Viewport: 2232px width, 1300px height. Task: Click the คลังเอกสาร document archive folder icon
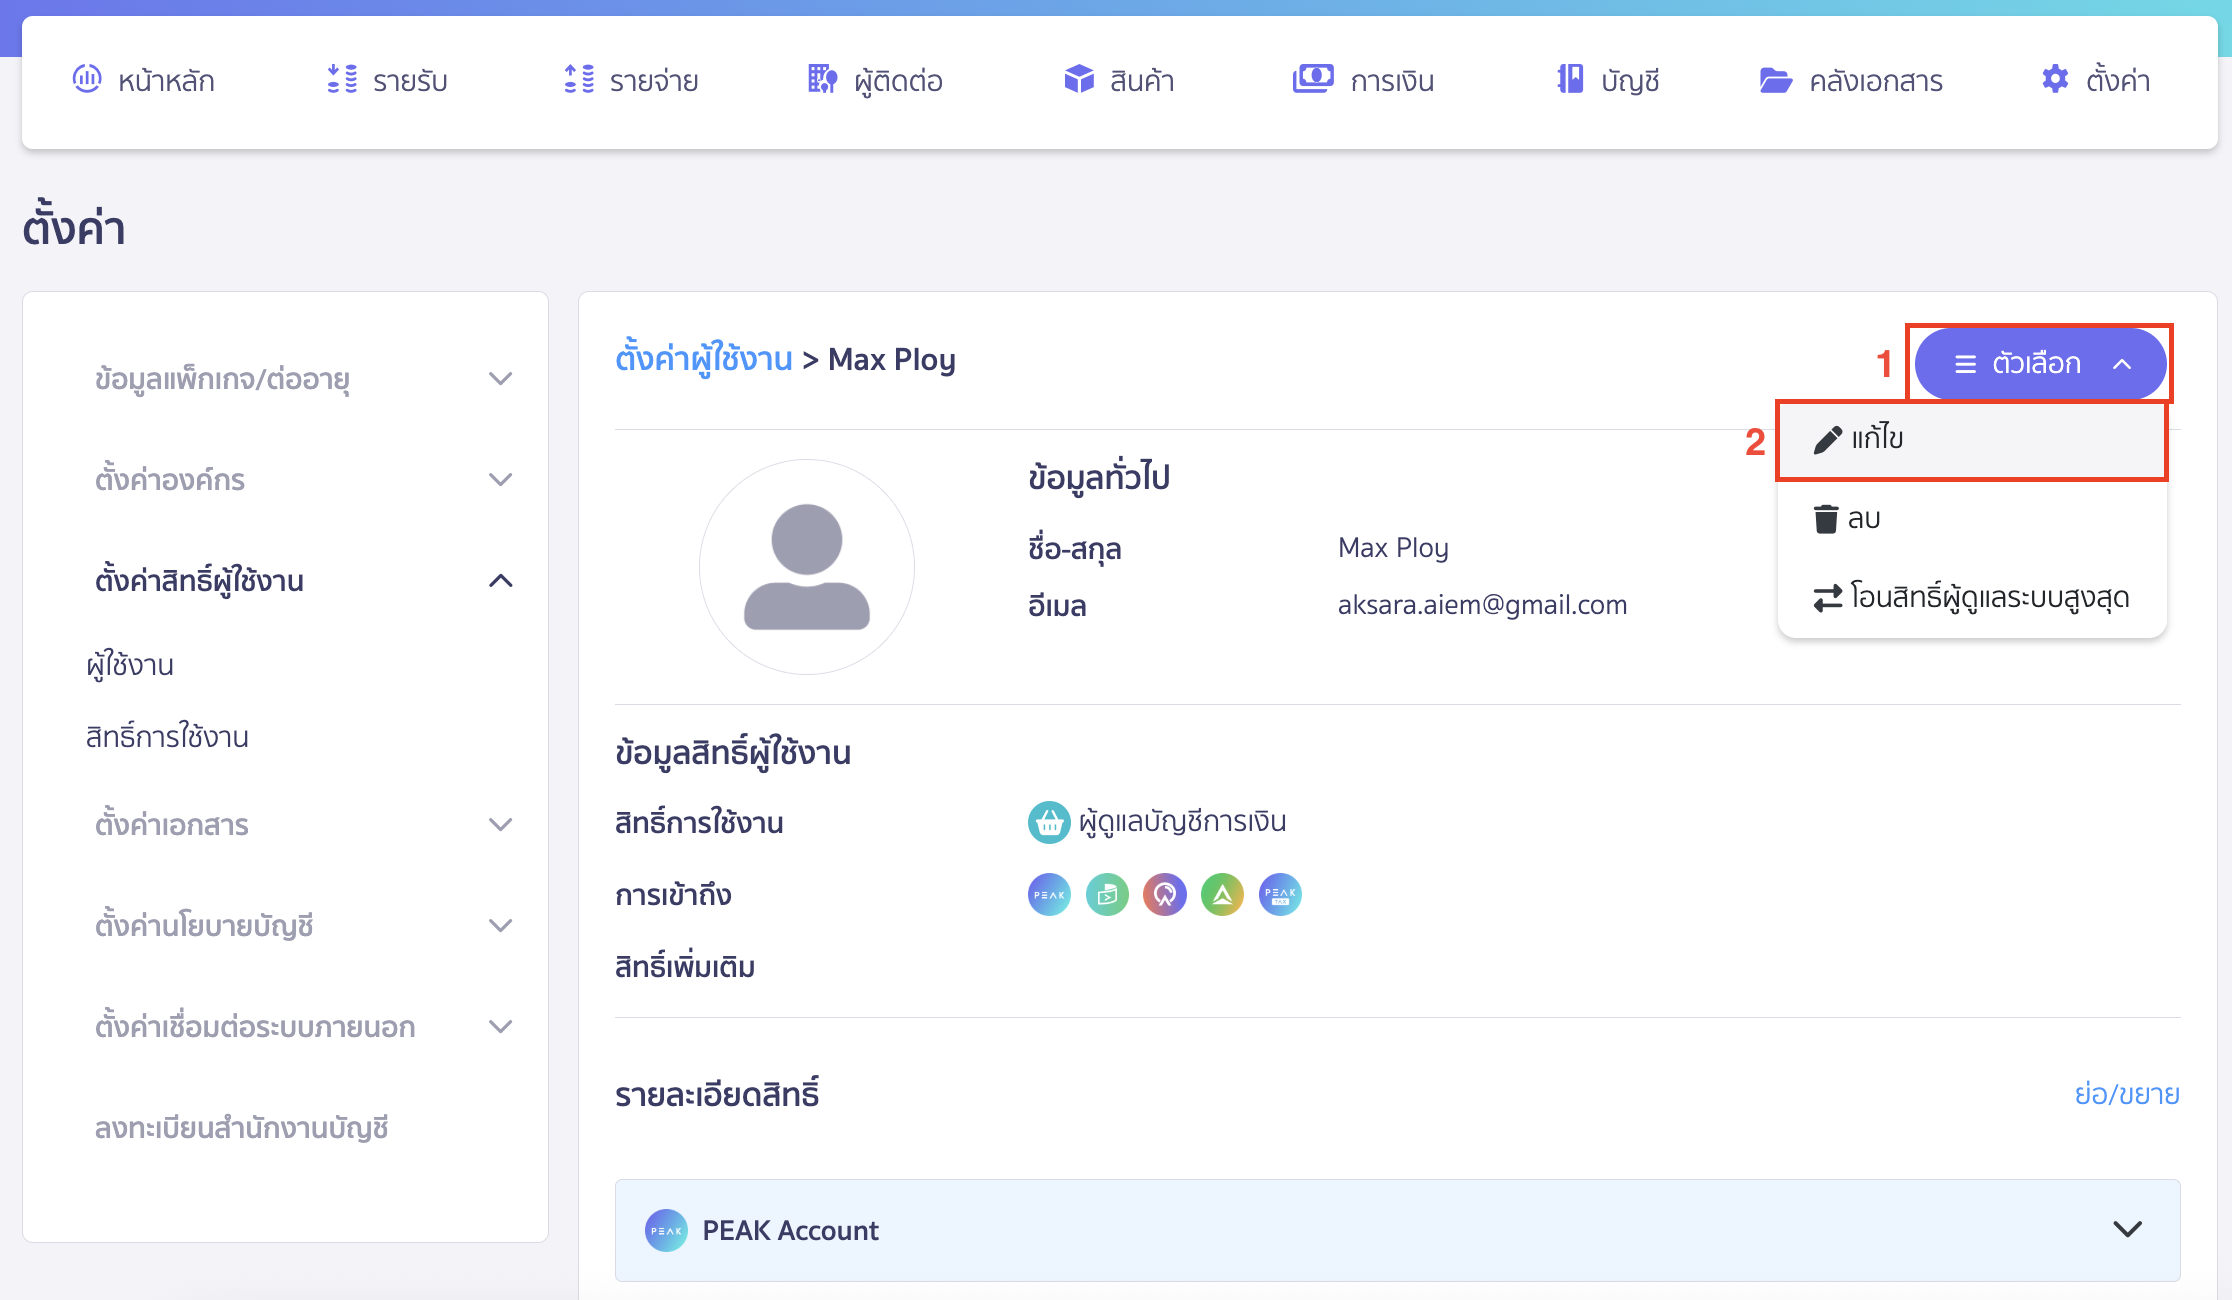tap(1776, 80)
